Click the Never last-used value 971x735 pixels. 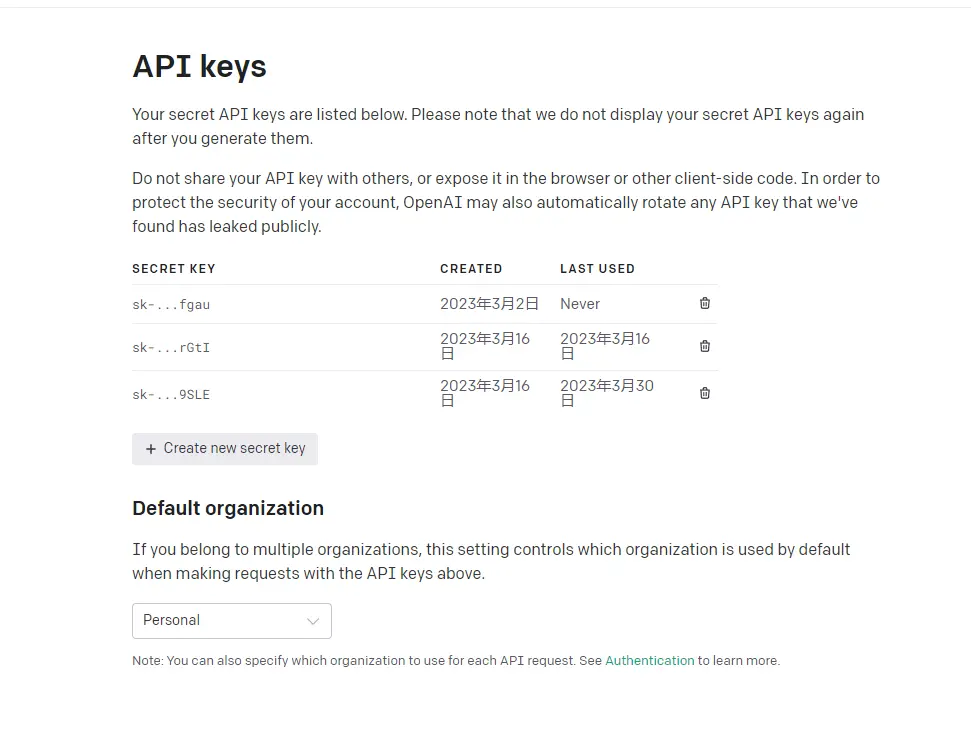click(580, 304)
